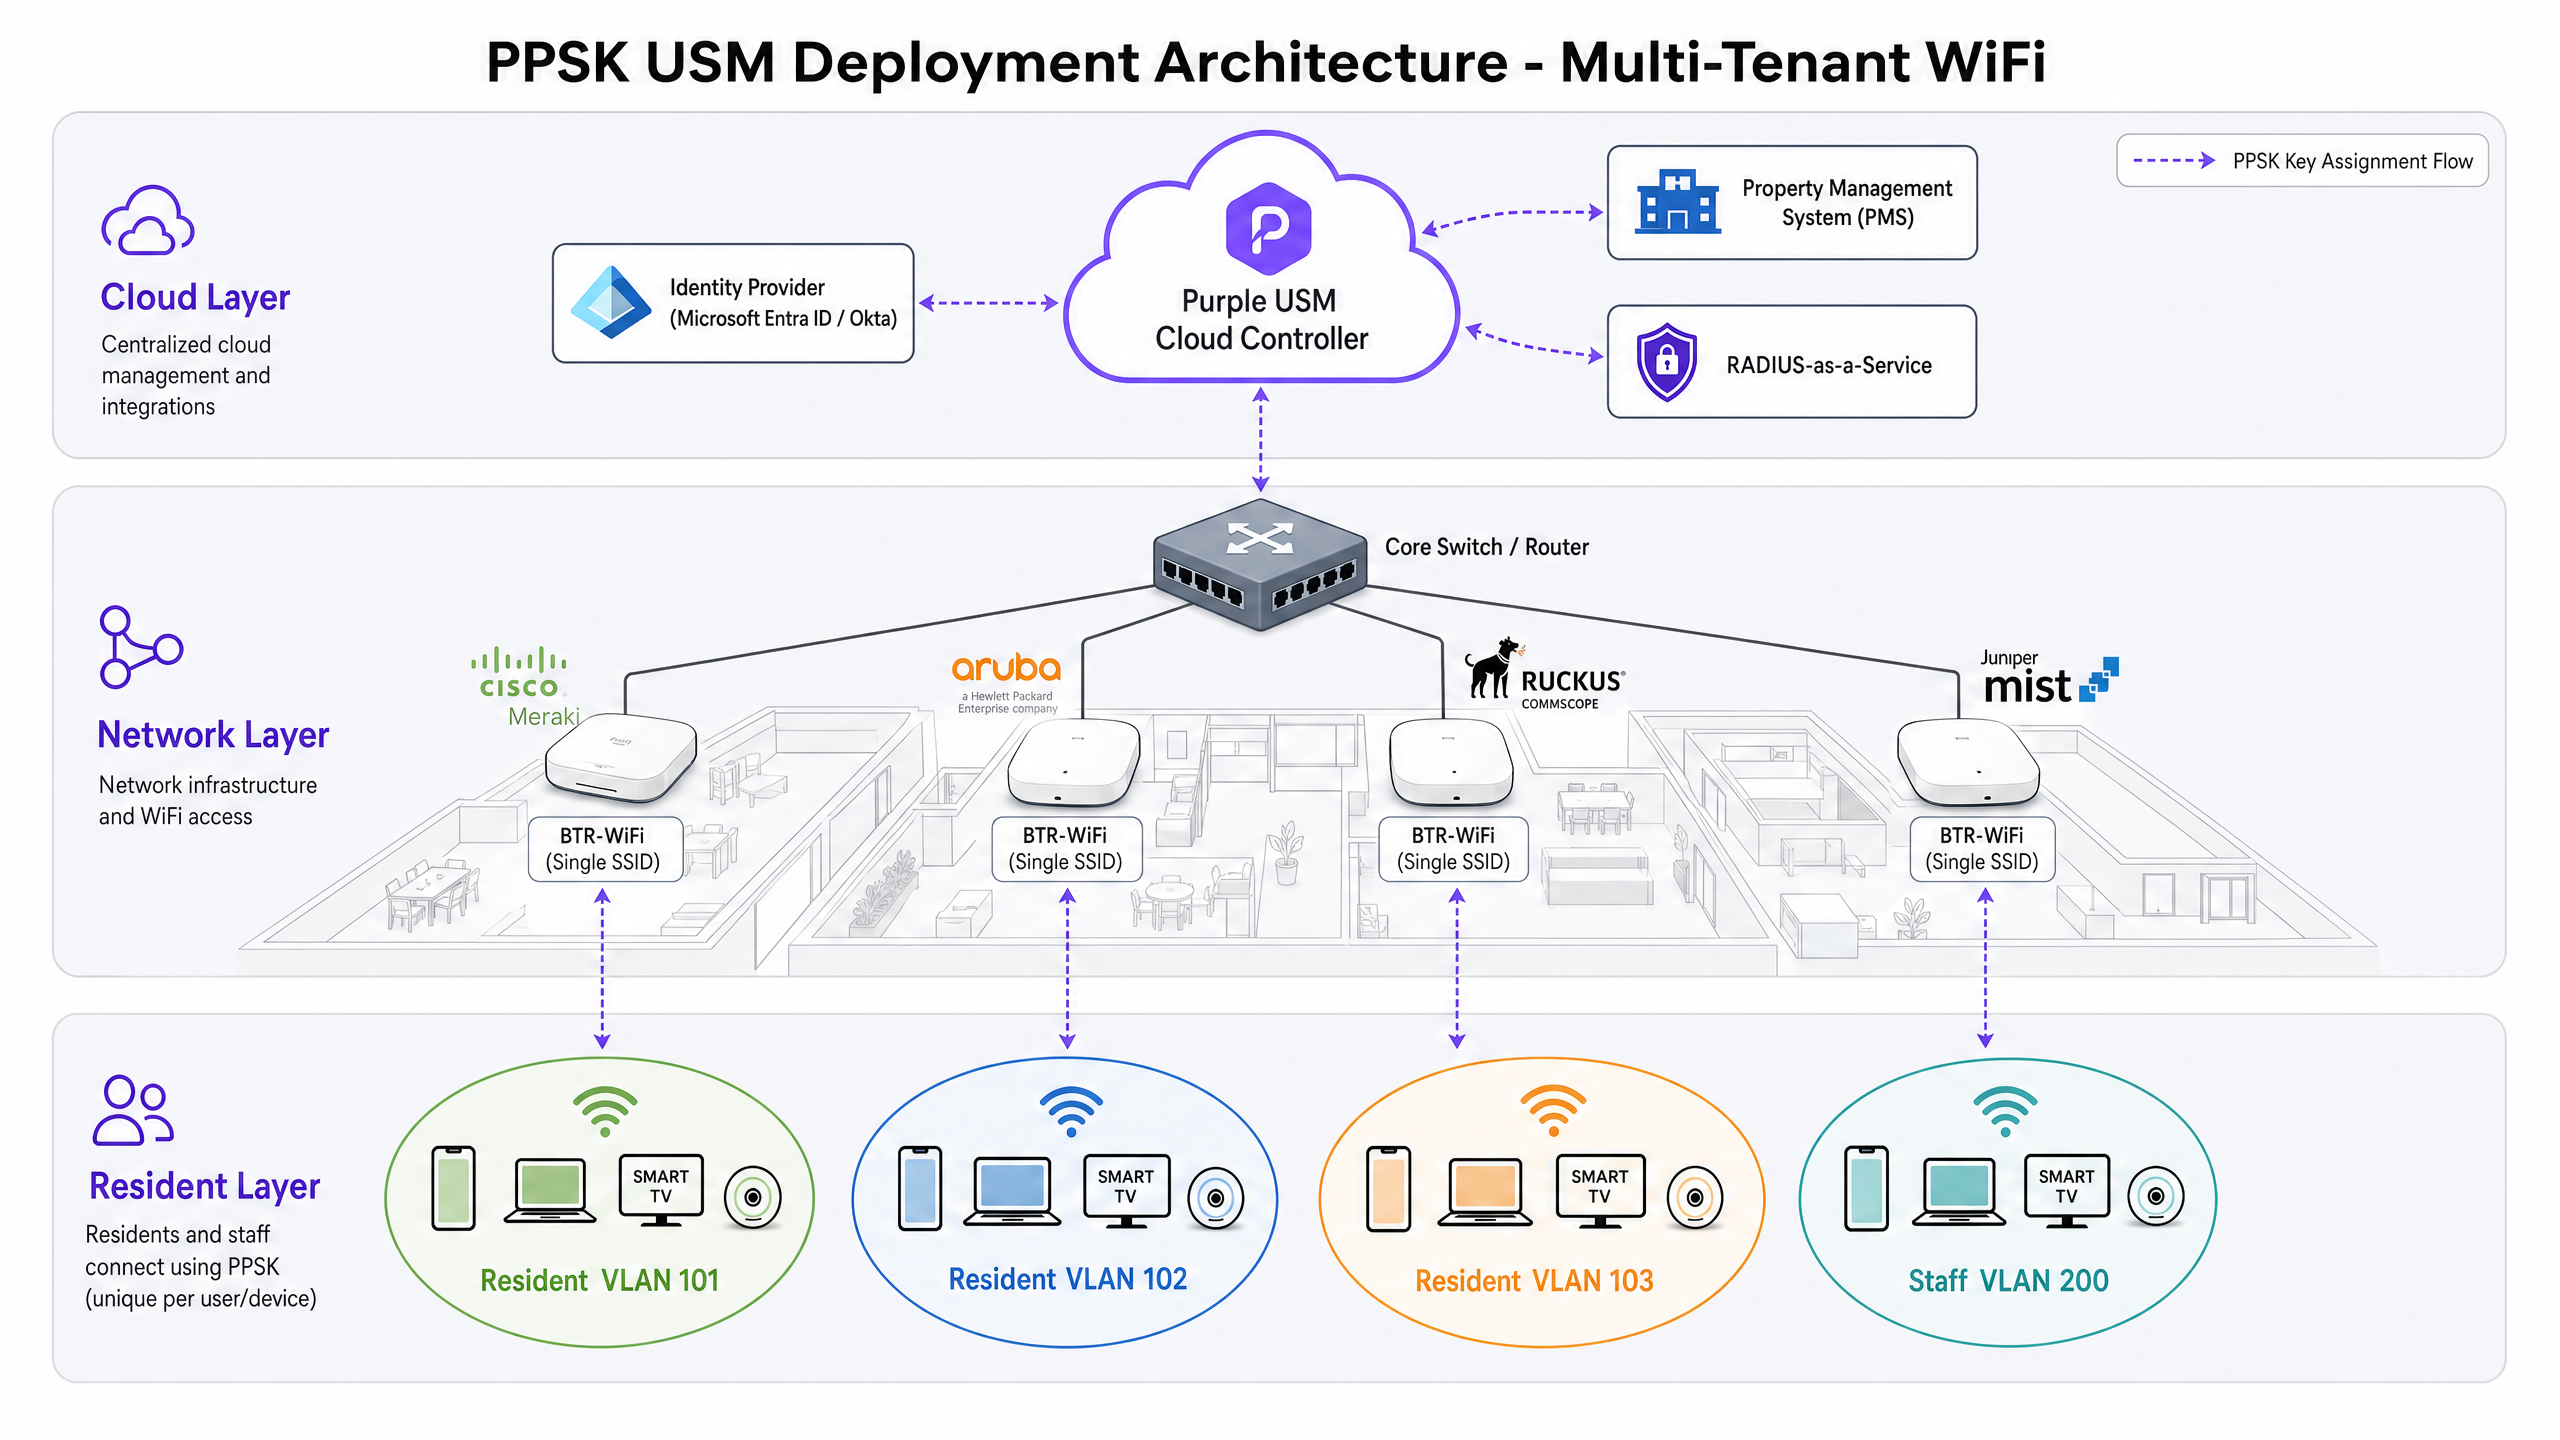Select the phone in Staff VLAN 200
The image size is (2560, 1440).
[1866, 1188]
